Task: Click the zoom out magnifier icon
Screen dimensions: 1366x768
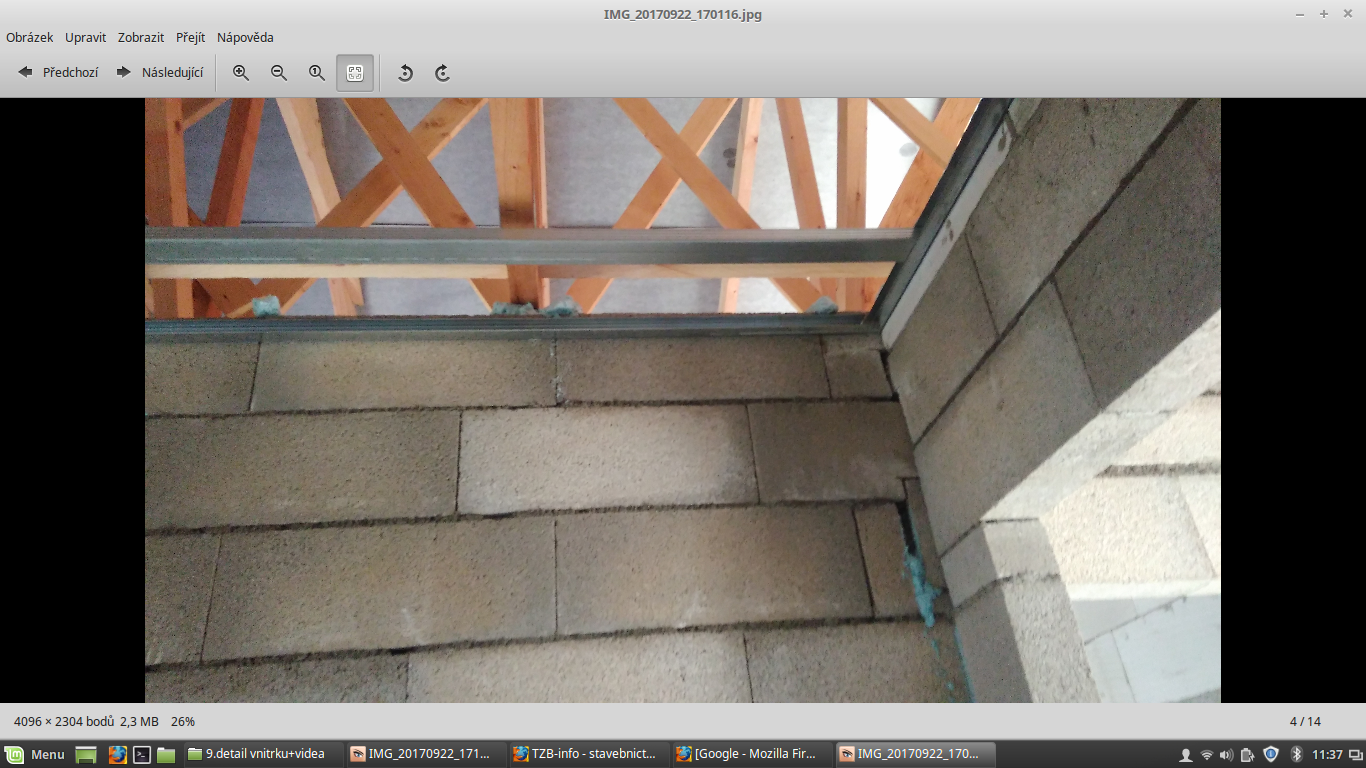Action: click(x=279, y=73)
